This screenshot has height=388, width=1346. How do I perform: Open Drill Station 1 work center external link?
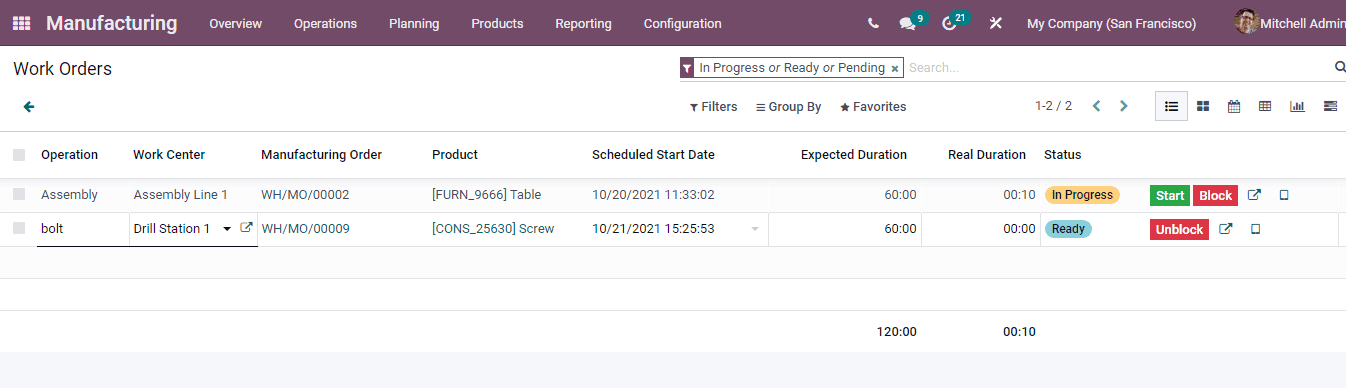[246, 228]
